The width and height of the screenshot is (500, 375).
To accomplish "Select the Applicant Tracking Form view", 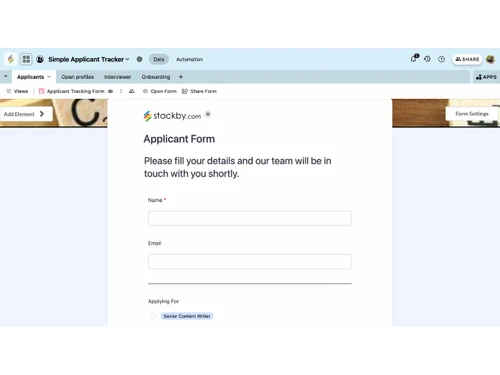I will tap(72, 91).
